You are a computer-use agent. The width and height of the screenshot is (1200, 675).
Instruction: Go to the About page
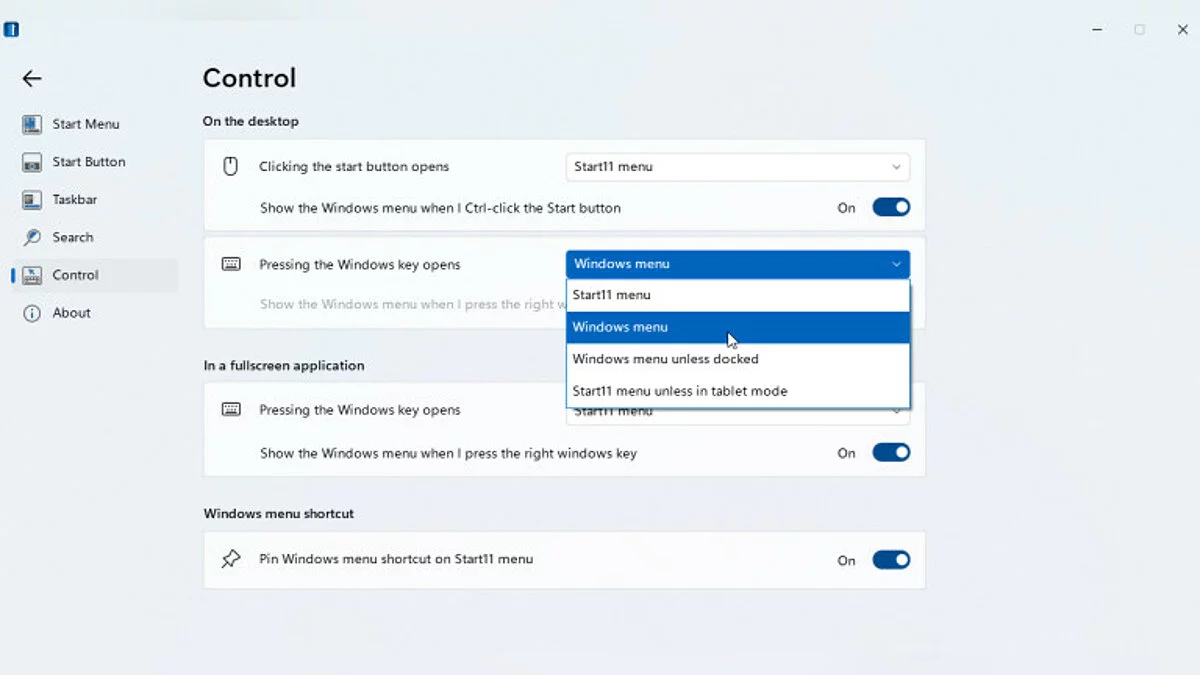72,313
